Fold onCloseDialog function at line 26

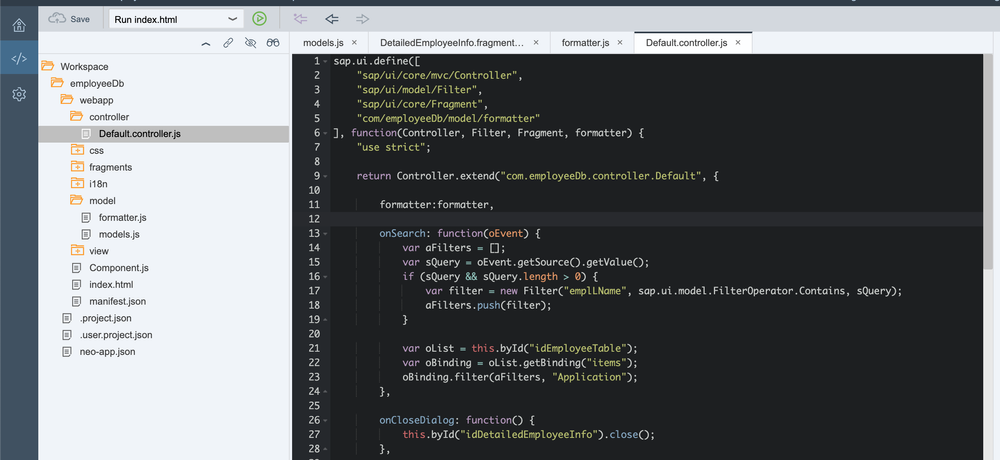point(325,420)
